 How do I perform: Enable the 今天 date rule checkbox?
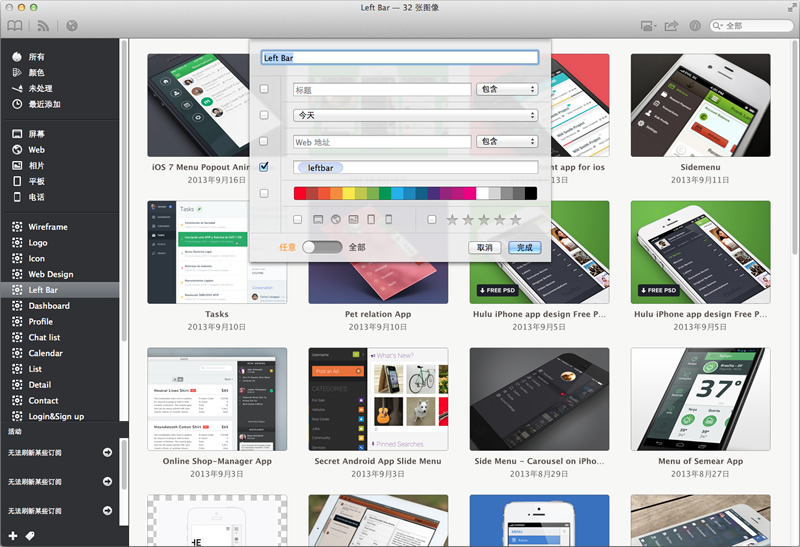click(x=264, y=115)
